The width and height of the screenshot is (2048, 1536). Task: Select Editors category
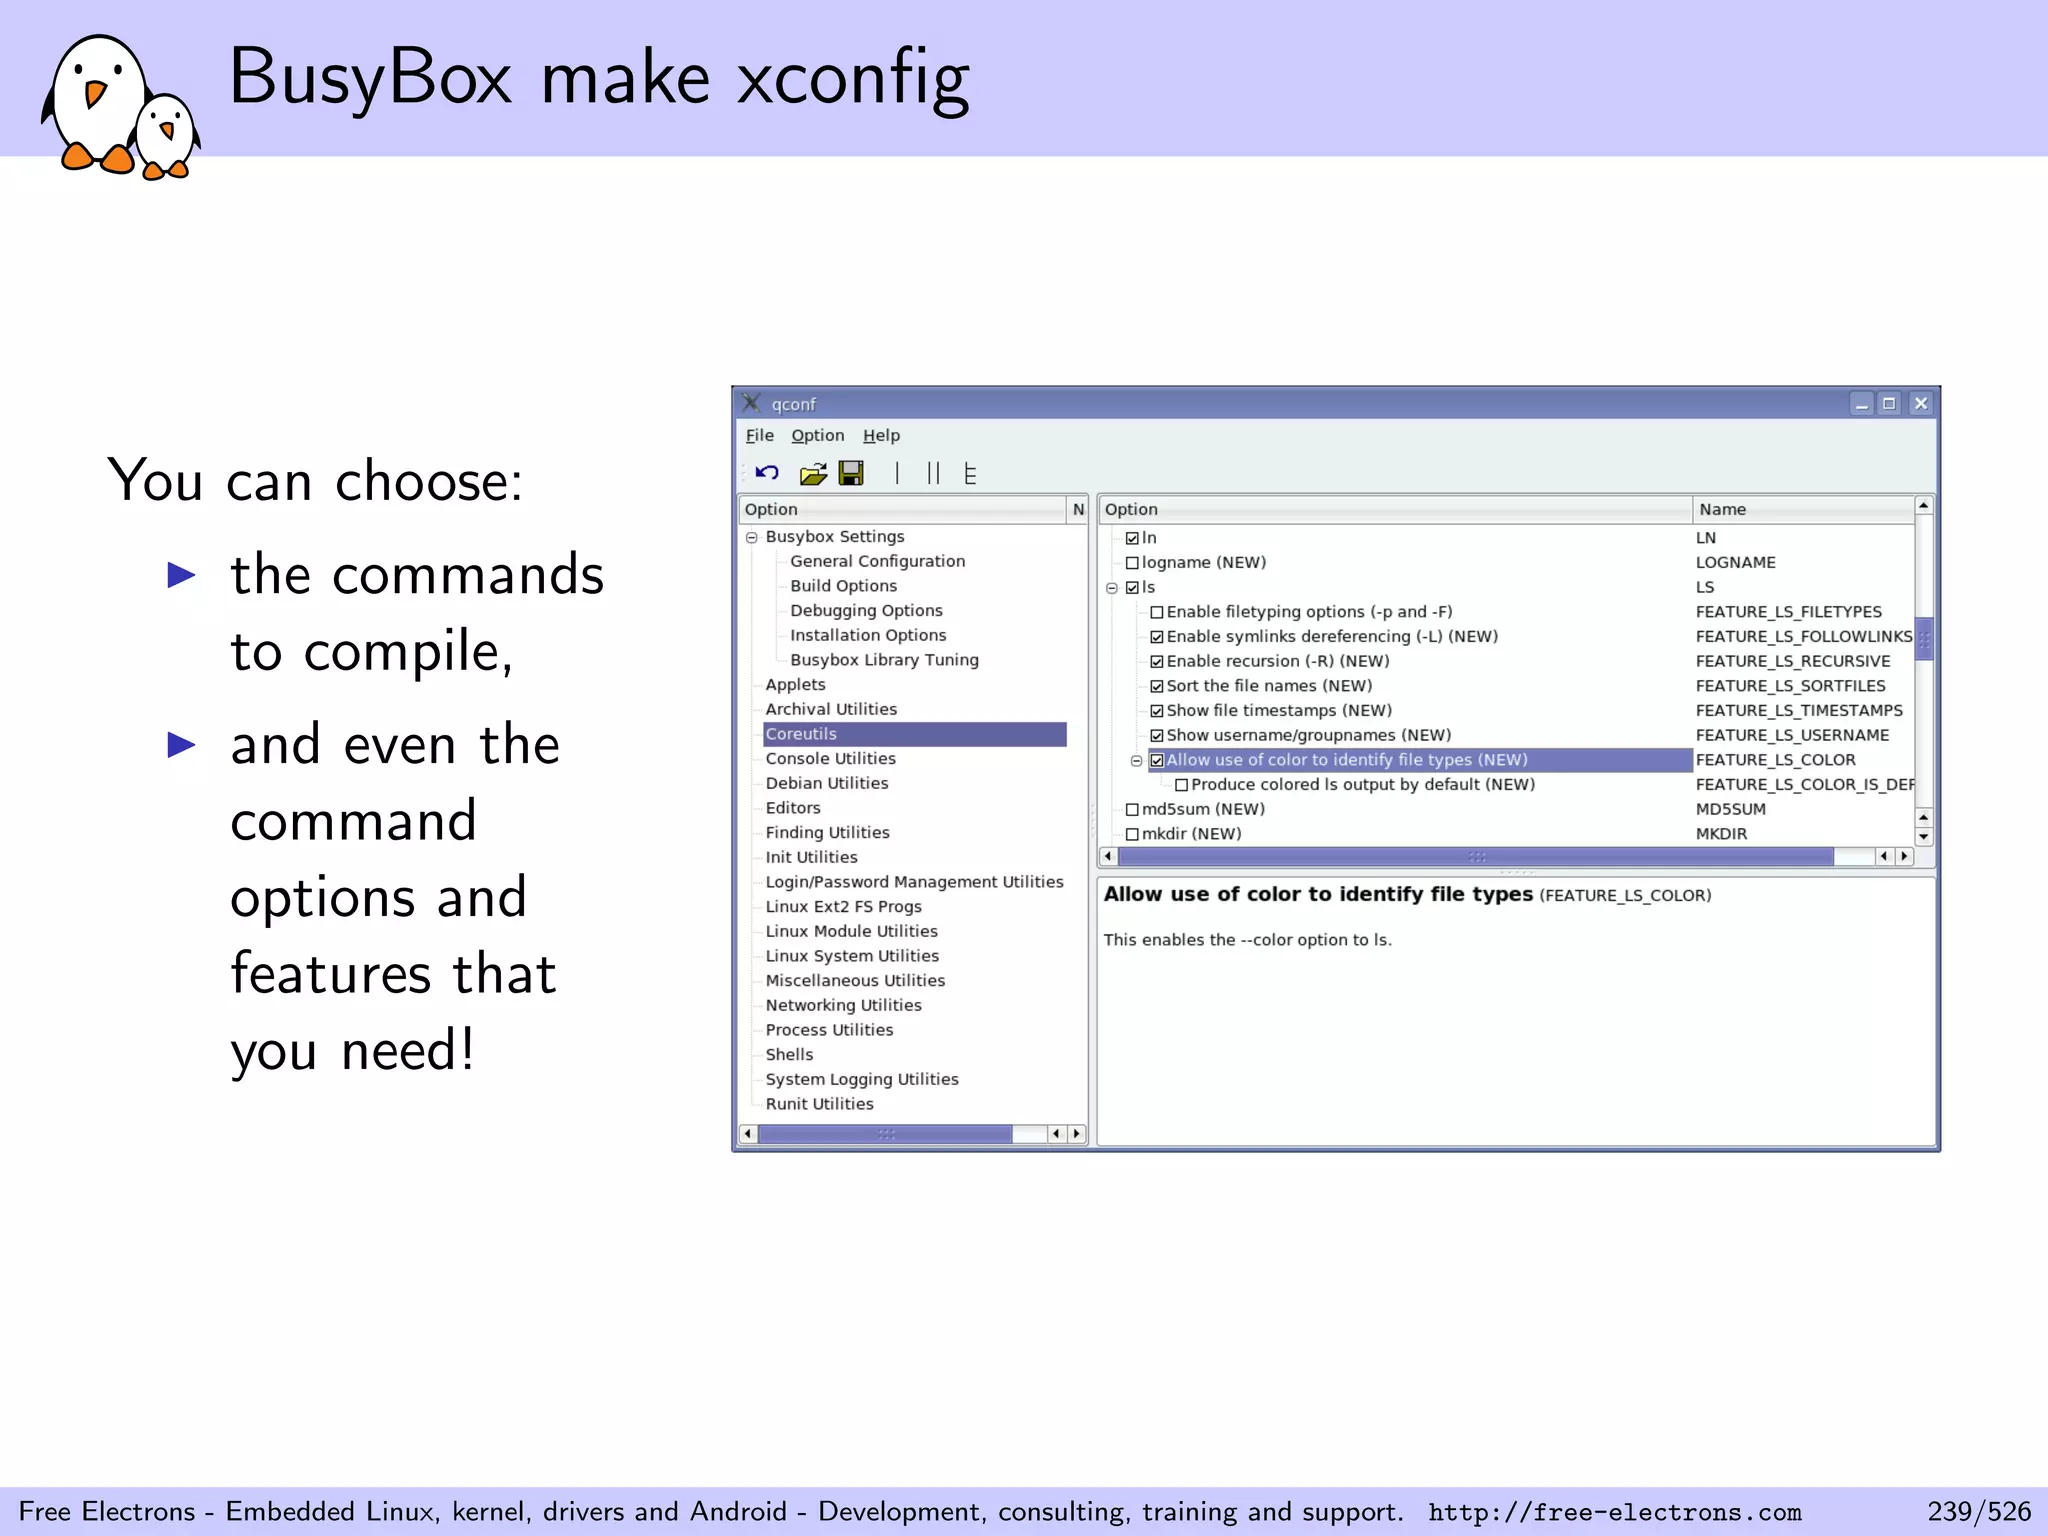tap(793, 808)
